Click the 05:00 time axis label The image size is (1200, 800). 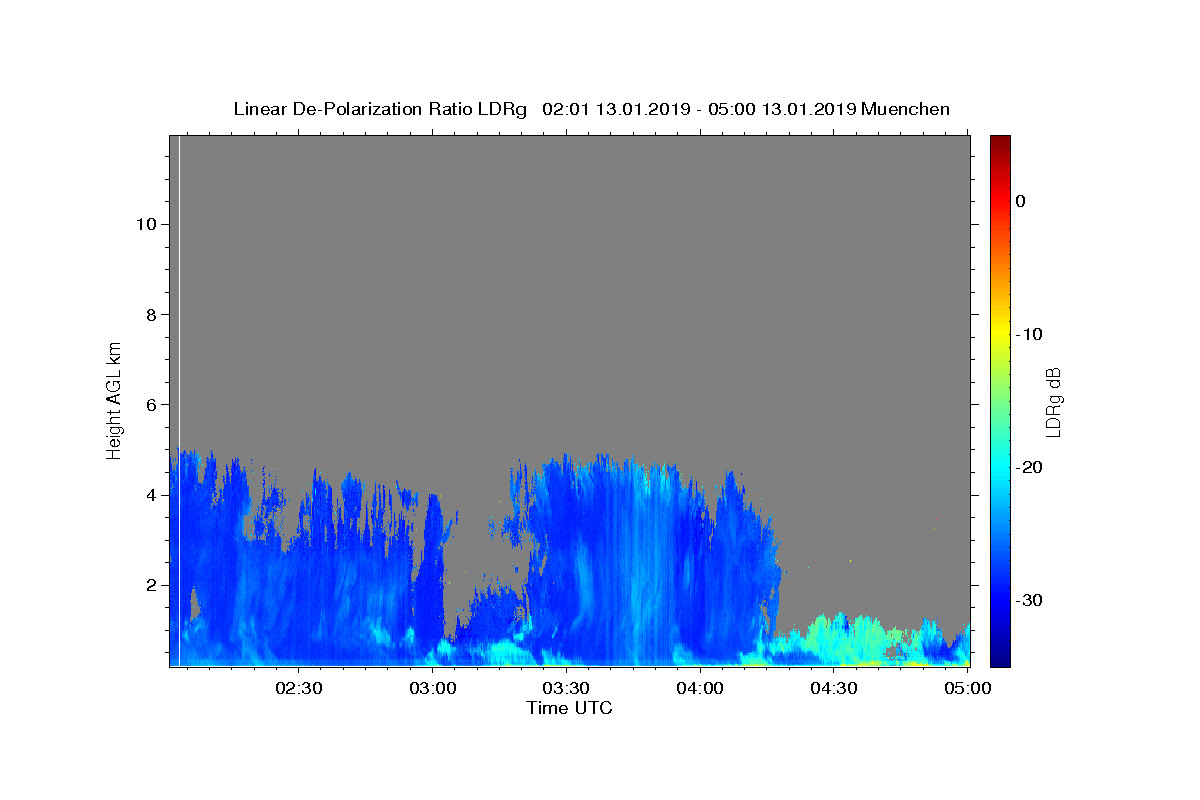pyautogui.click(x=968, y=688)
